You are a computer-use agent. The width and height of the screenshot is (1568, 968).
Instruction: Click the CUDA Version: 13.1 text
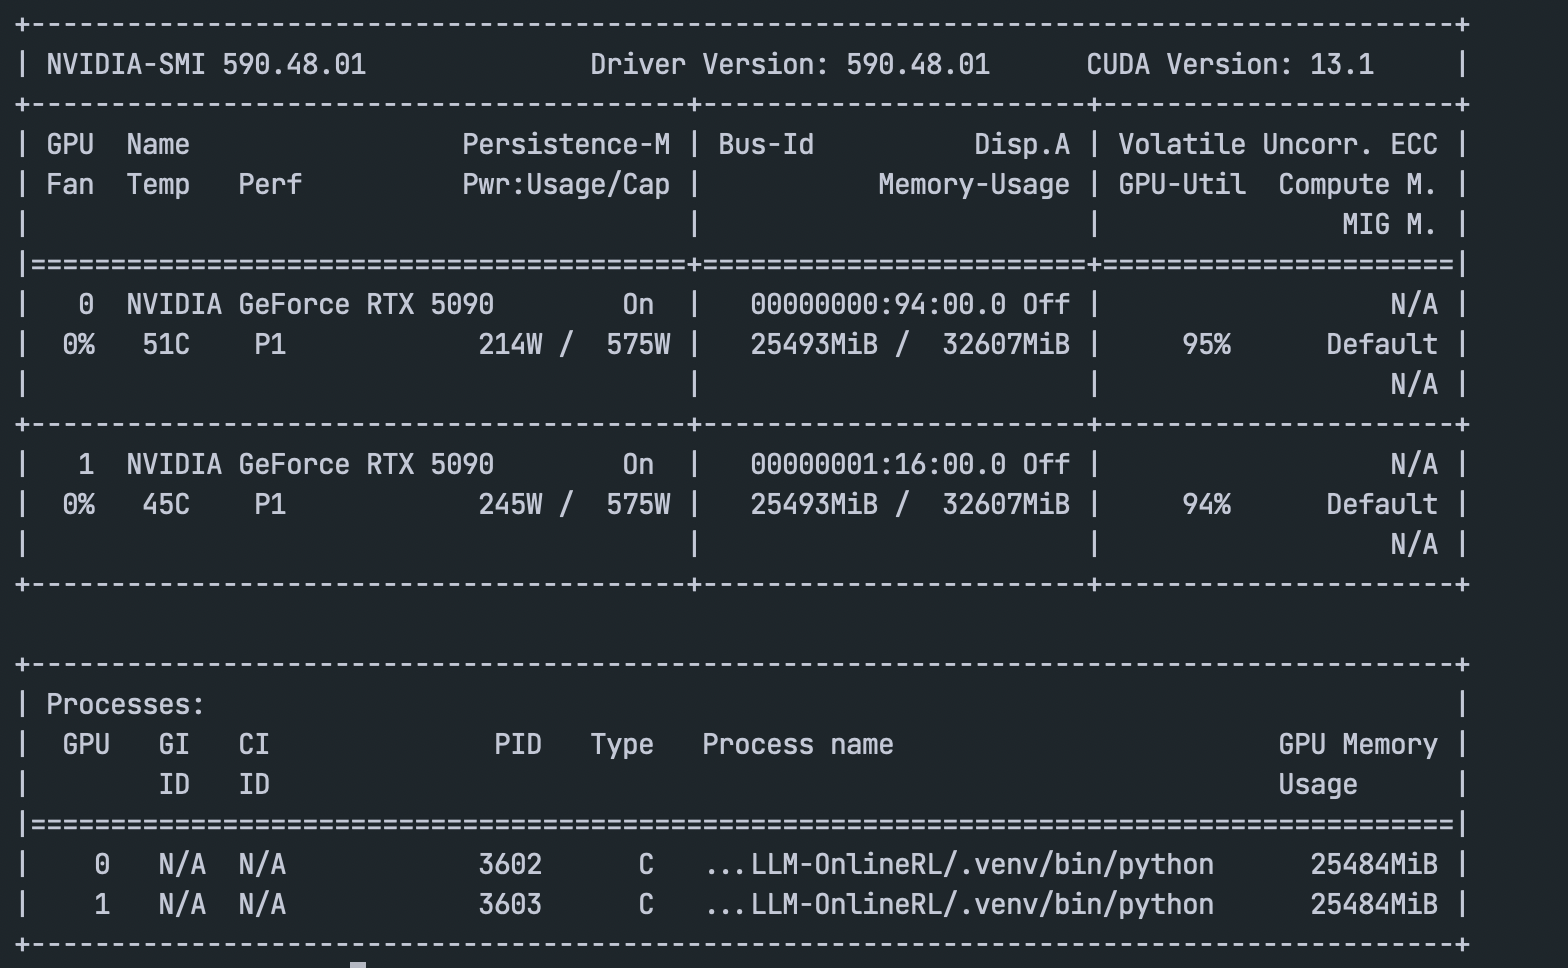[1230, 65]
